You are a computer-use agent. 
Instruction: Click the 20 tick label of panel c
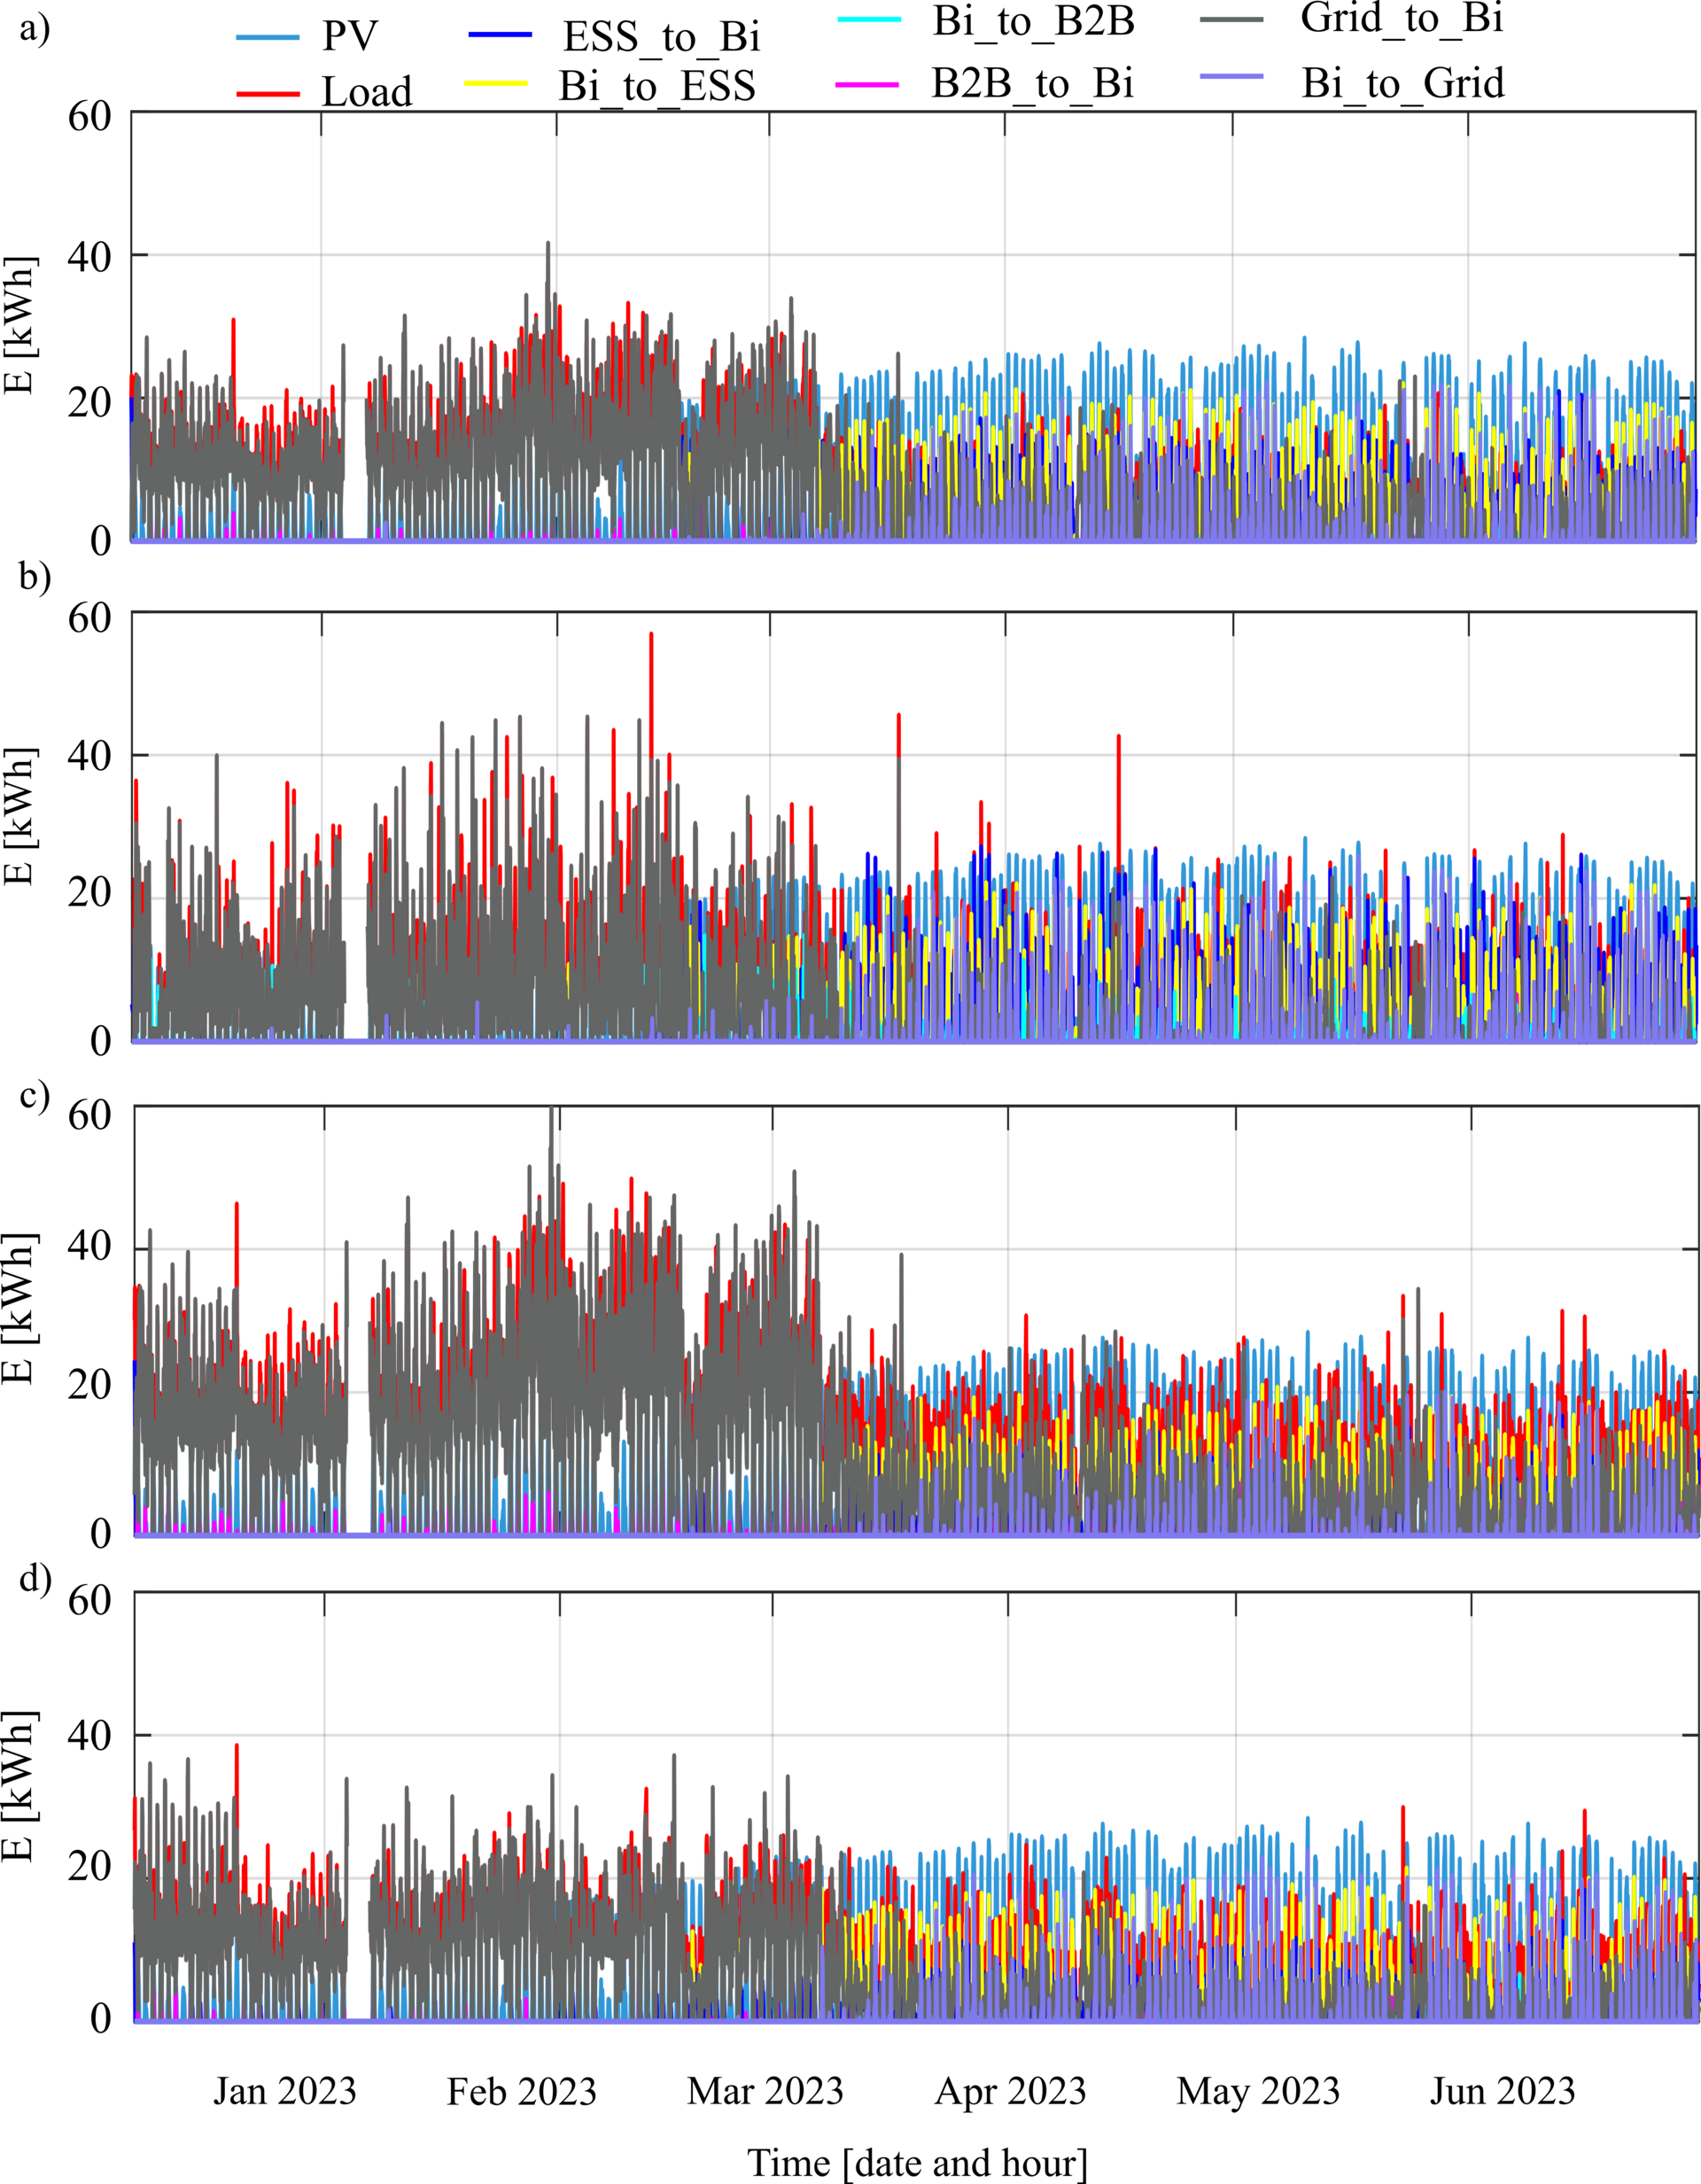89,1385
